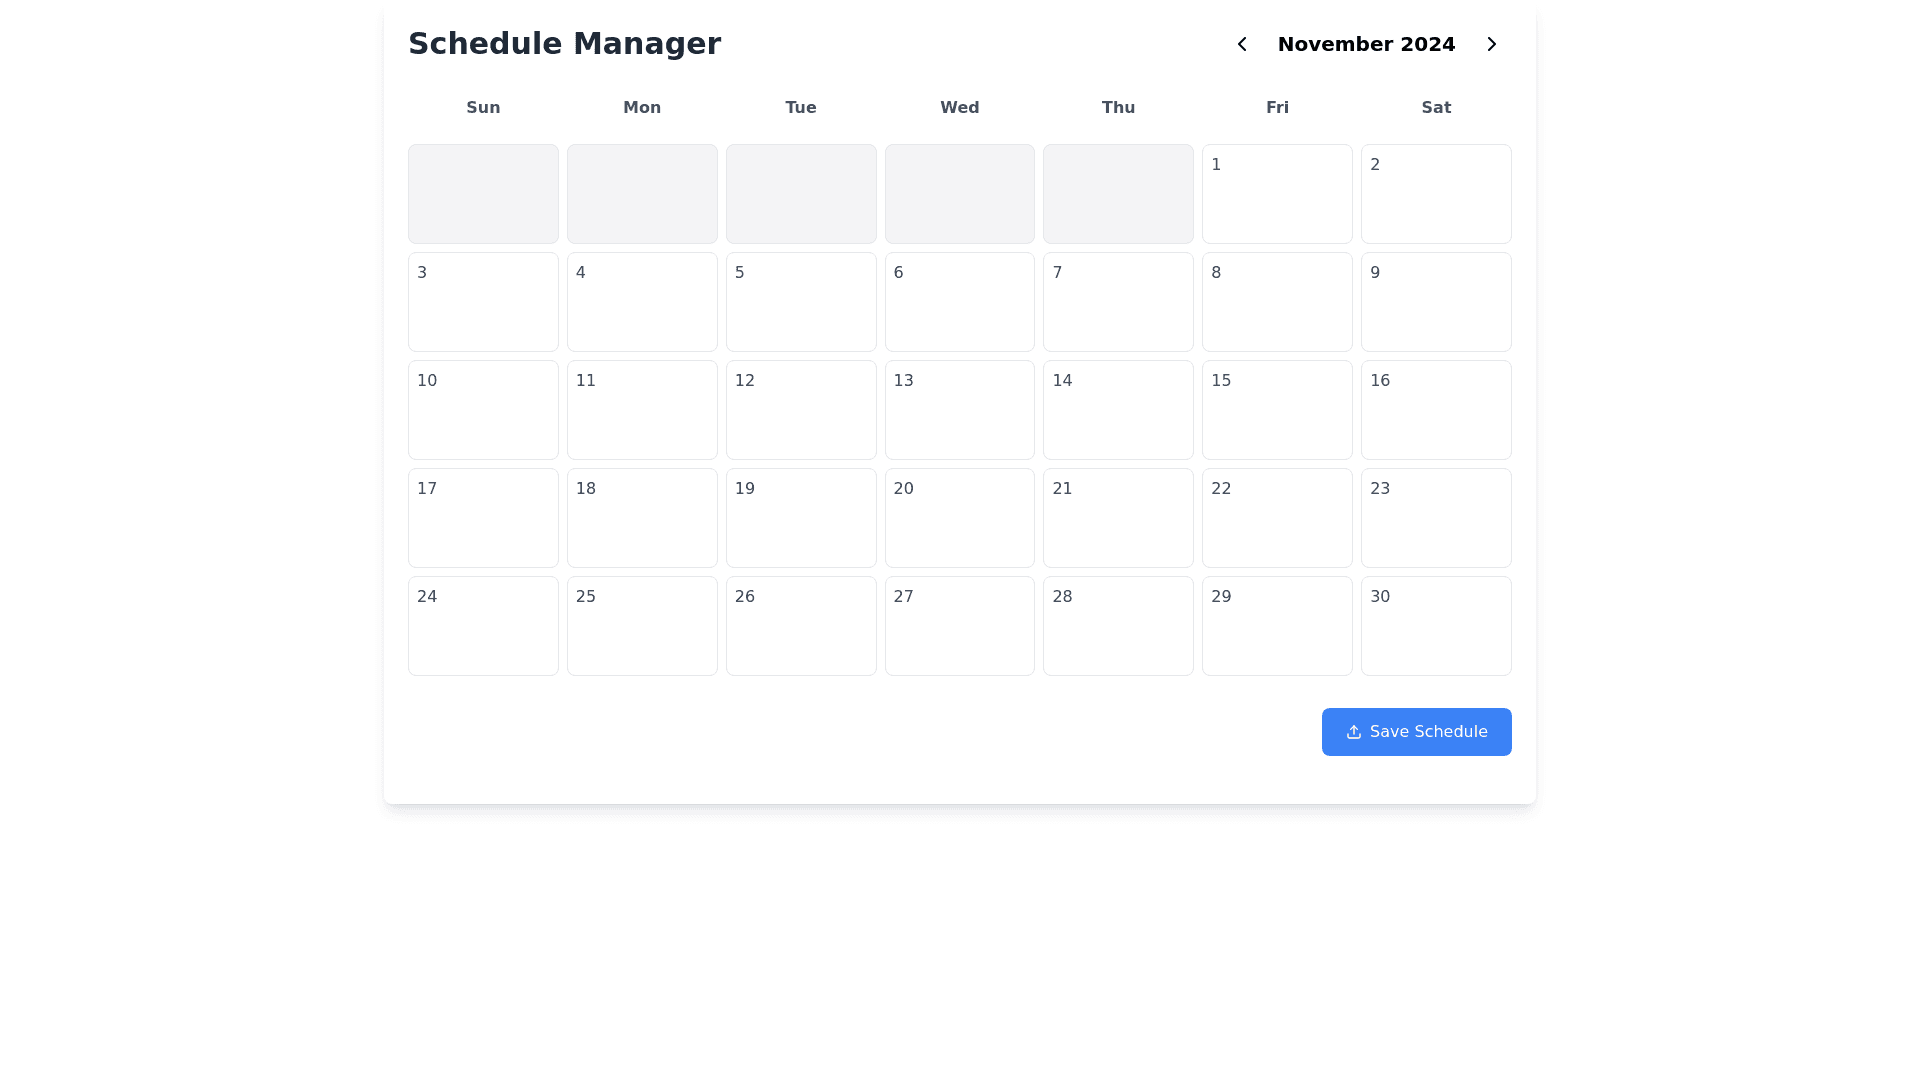Select November 2 day cell

click(x=1435, y=194)
